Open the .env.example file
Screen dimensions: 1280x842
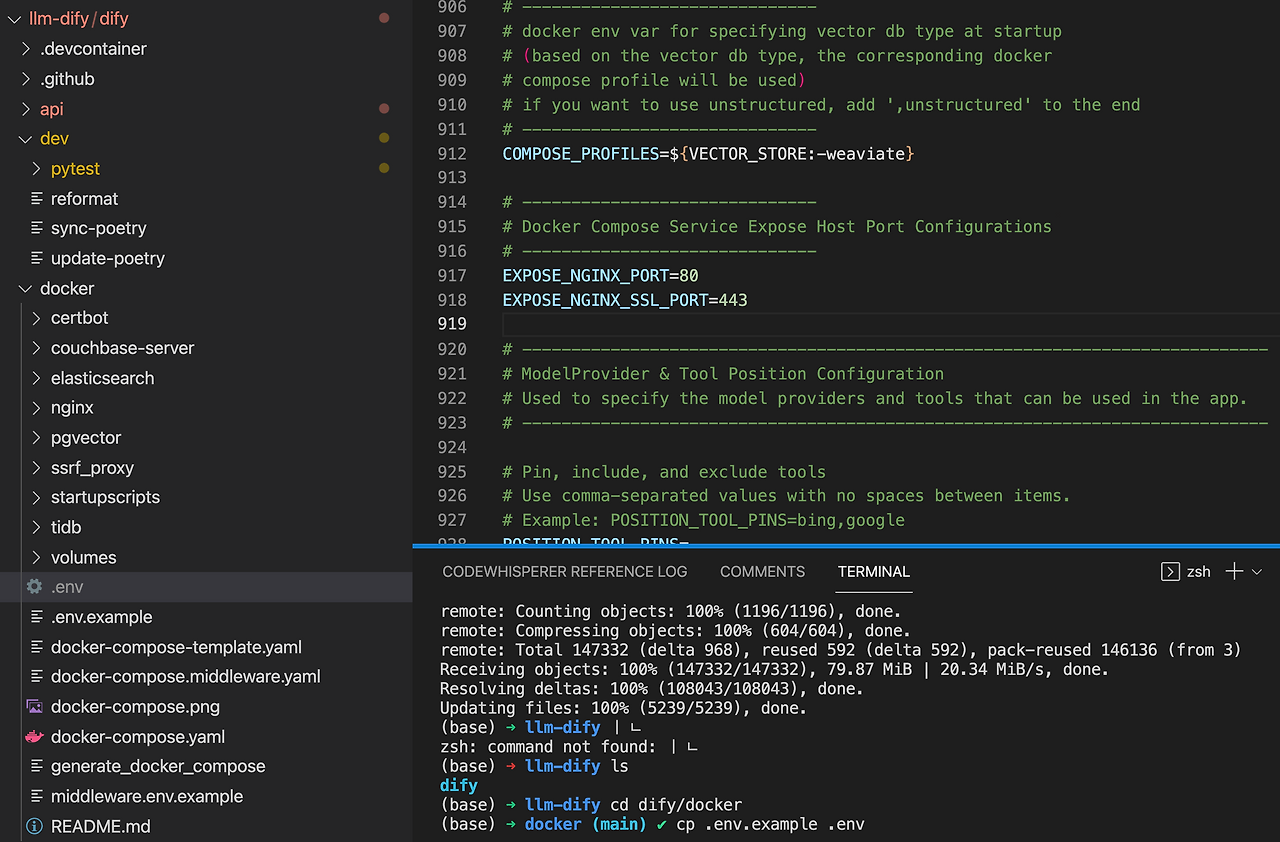click(x=101, y=617)
